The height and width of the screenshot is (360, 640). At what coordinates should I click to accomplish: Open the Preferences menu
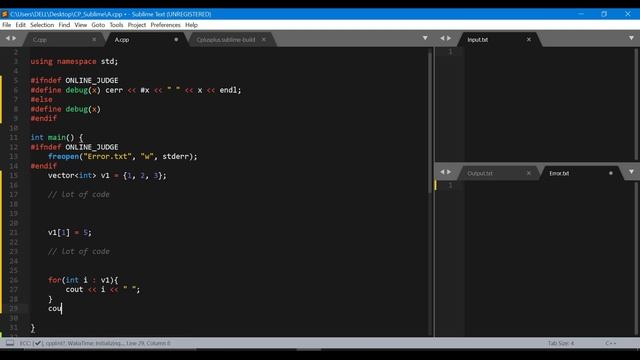165,25
